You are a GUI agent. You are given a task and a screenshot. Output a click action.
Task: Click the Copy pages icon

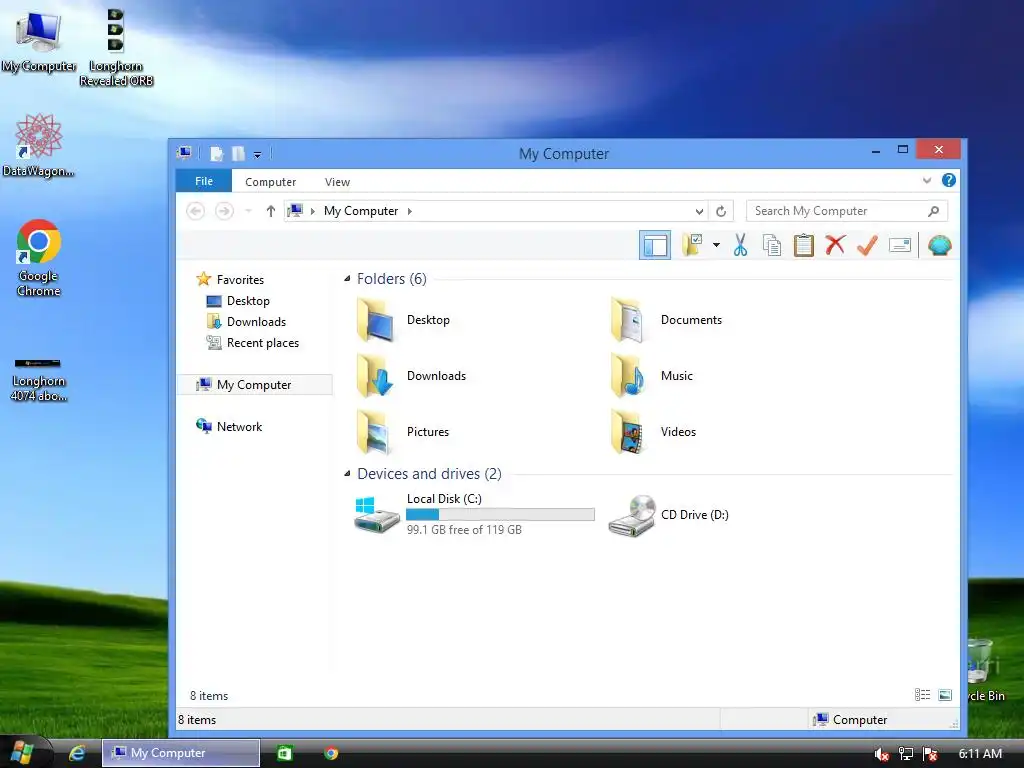point(772,246)
